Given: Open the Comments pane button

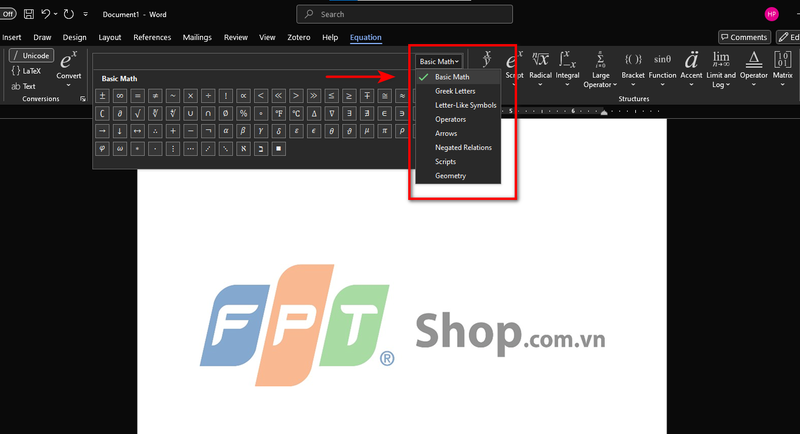Looking at the screenshot, I should pos(744,37).
